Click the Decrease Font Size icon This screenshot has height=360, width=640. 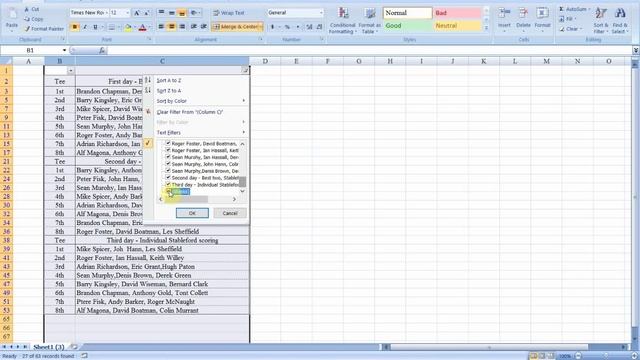point(147,13)
